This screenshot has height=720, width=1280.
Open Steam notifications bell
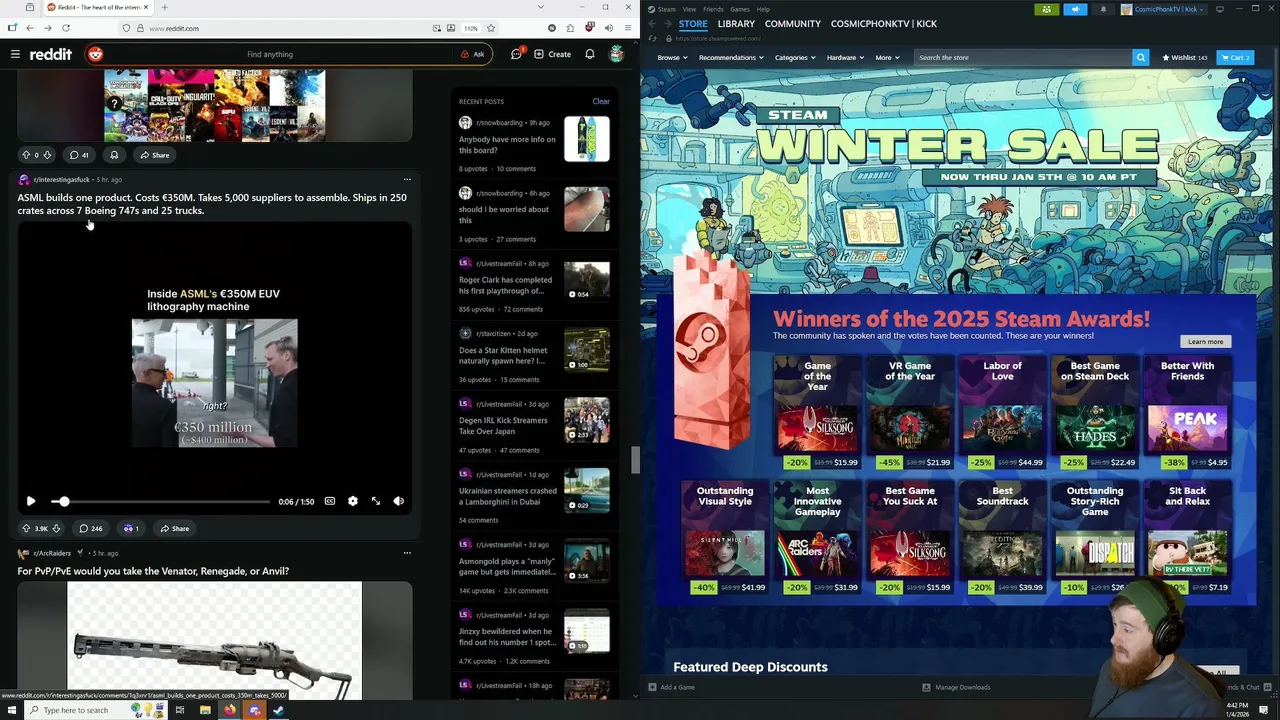[x=1104, y=9]
